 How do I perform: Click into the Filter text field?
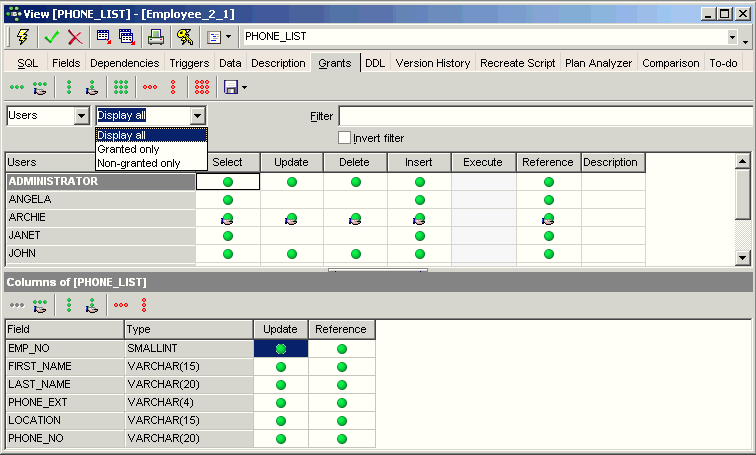[x=546, y=116]
